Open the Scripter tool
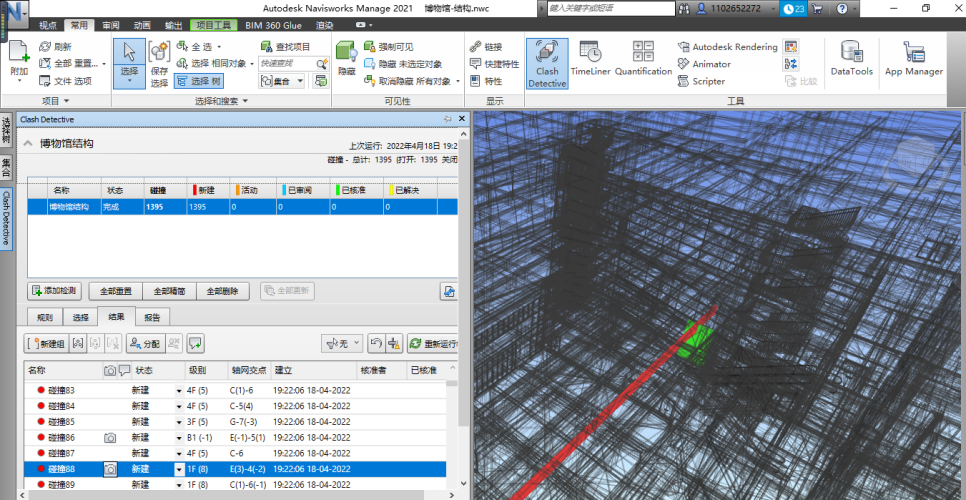 (701, 81)
